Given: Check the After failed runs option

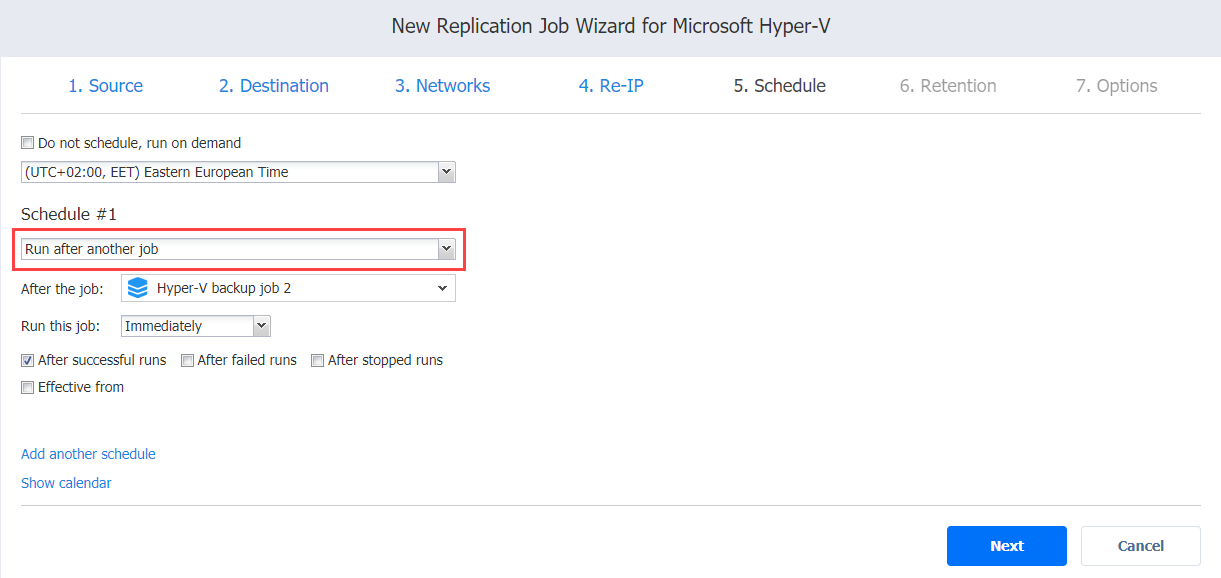Looking at the screenshot, I should point(188,360).
